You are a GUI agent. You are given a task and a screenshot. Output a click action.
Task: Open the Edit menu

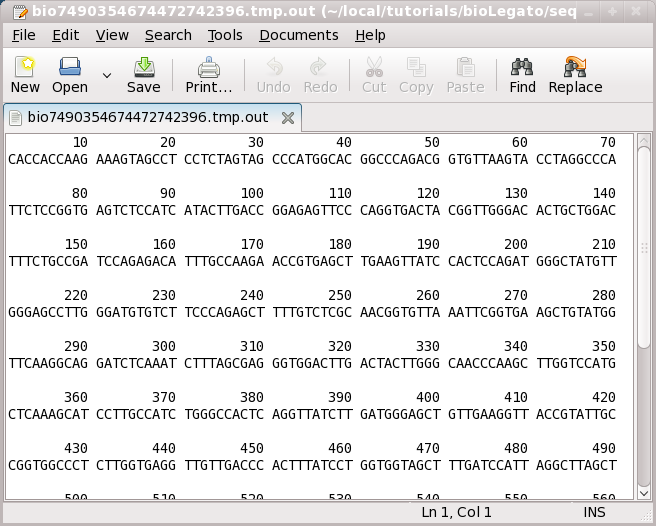[x=66, y=35]
